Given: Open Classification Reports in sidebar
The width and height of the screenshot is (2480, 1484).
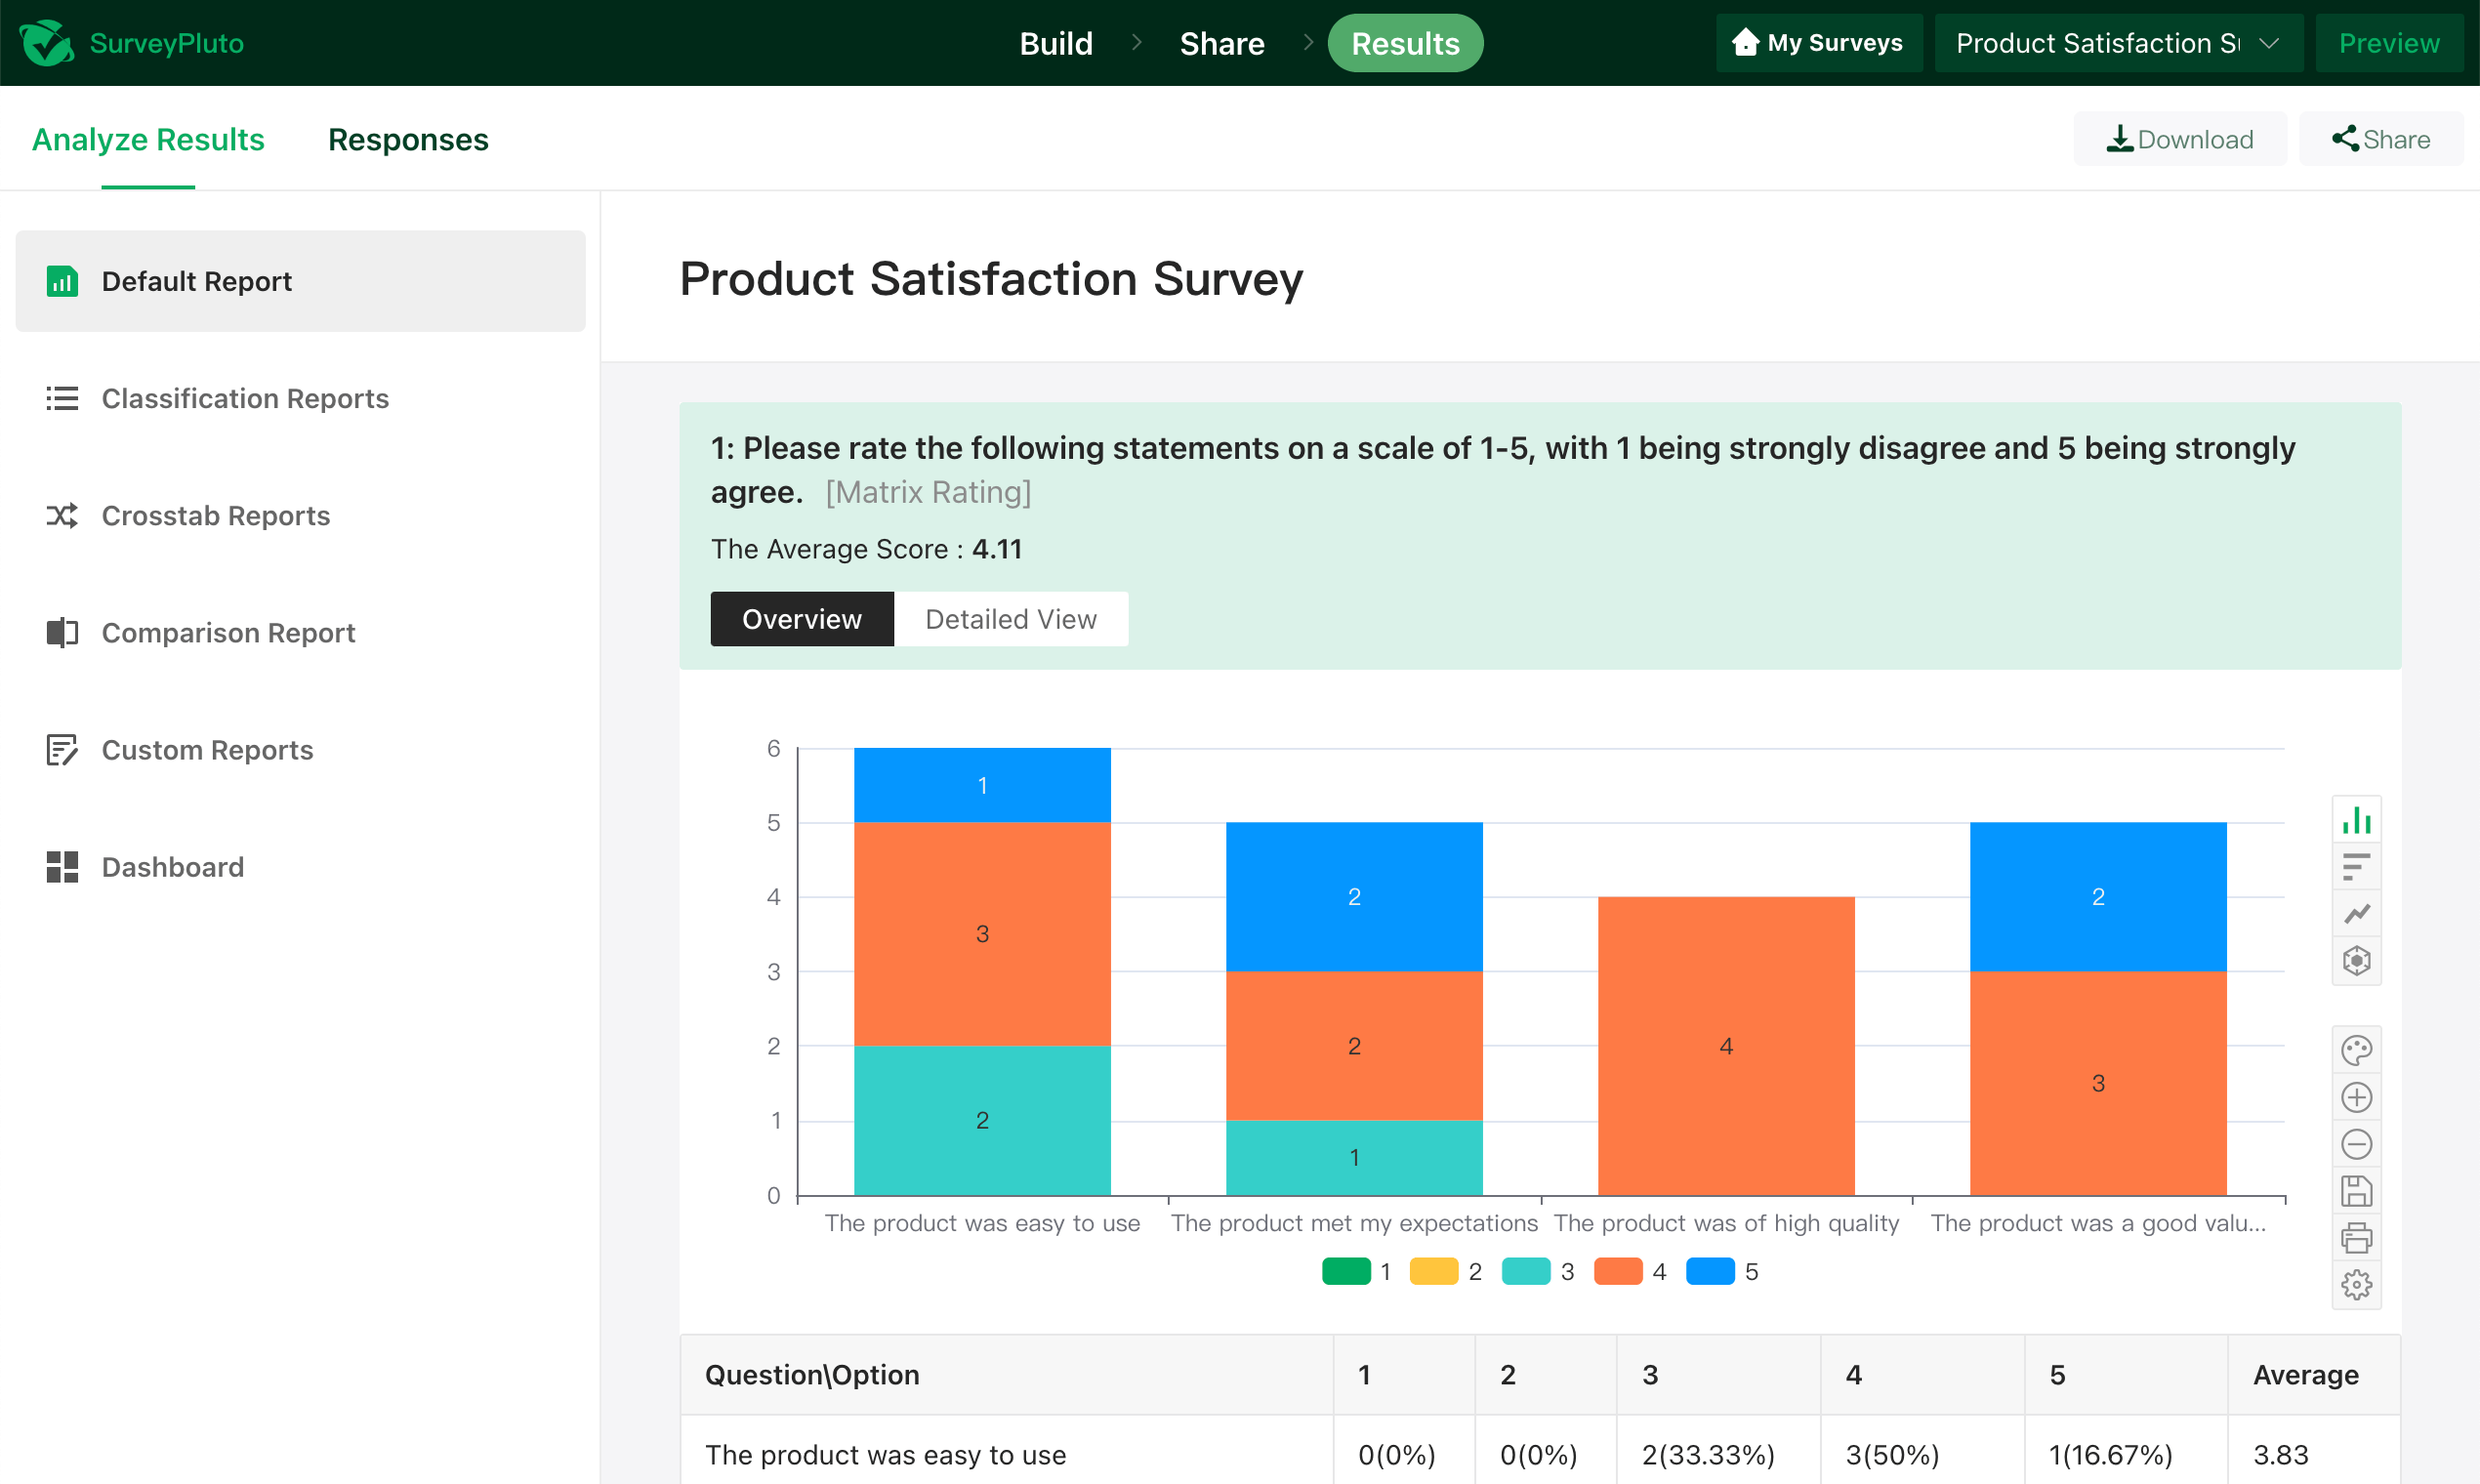Looking at the screenshot, I should click(244, 398).
